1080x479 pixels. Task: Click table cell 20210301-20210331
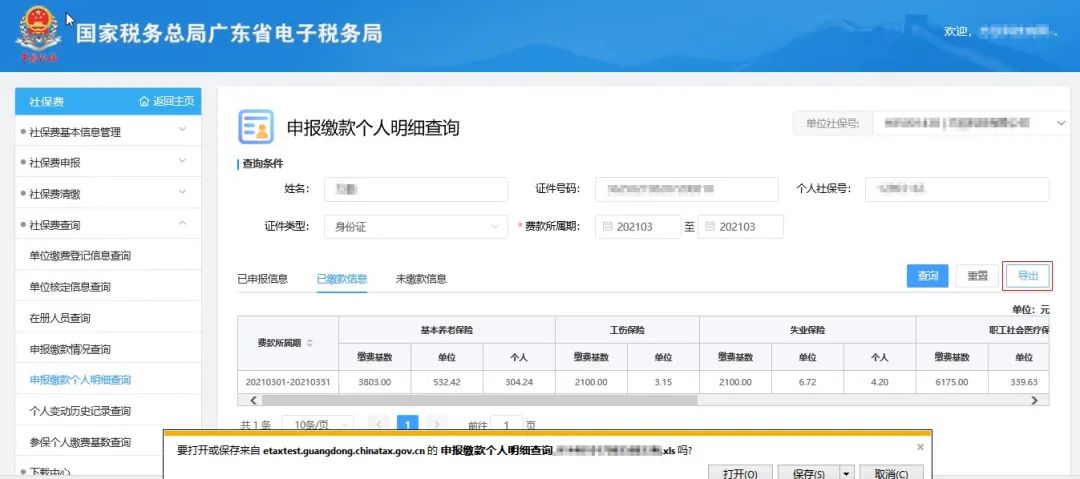288,382
